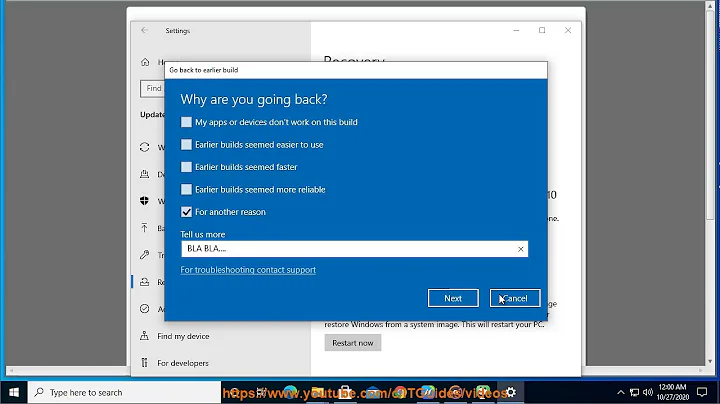Screen dimensions: 720x404
Task: Open volume control tray icon
Action: pos(648,393)
